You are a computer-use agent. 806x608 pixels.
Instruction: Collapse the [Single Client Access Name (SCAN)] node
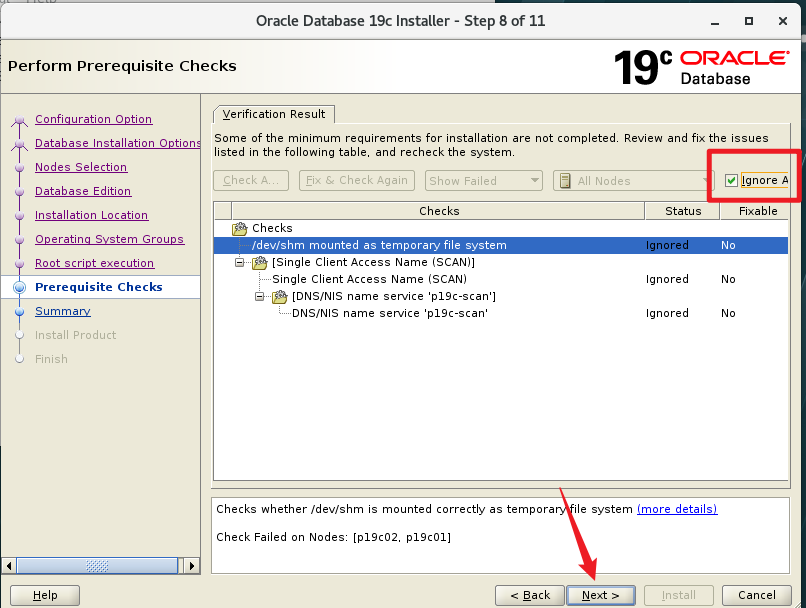[240, 263]
